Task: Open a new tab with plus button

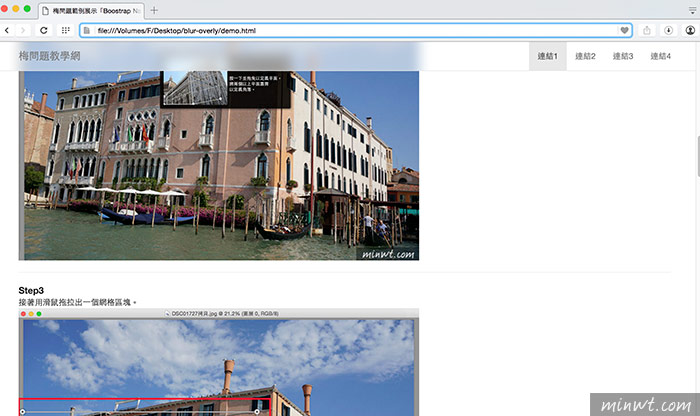Action: pyautogui.click(x=154, y=10)
